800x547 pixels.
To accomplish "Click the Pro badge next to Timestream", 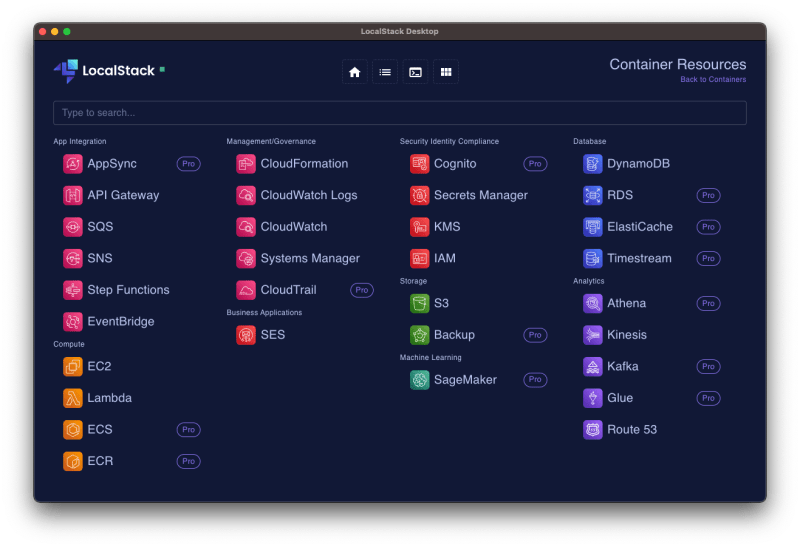I will (x=708, y=259).
